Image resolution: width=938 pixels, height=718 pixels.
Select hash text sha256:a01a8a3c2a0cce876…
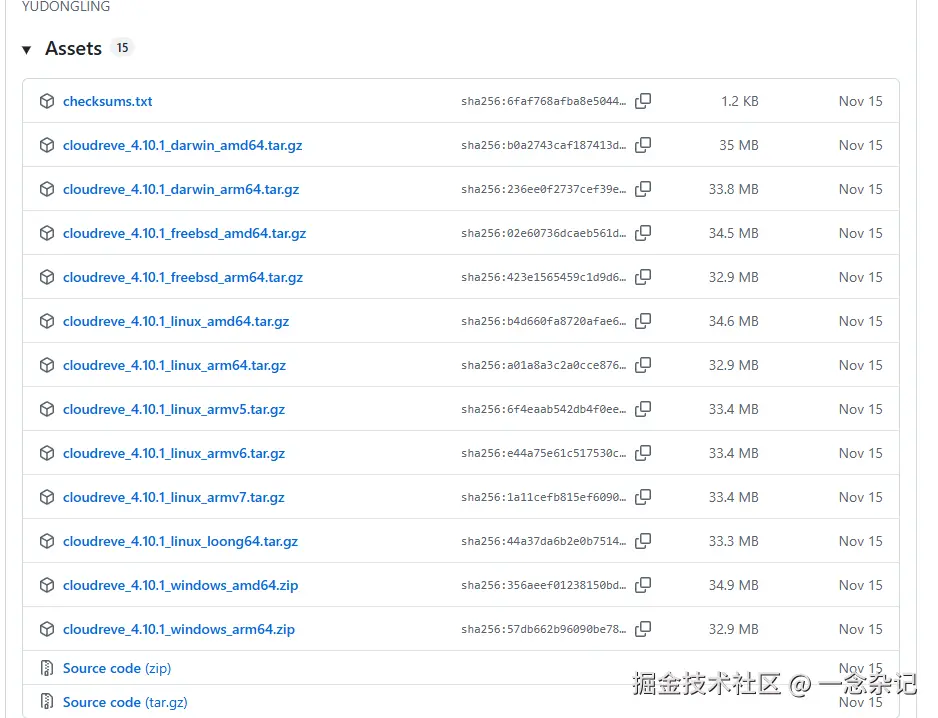tap(543, 365)
